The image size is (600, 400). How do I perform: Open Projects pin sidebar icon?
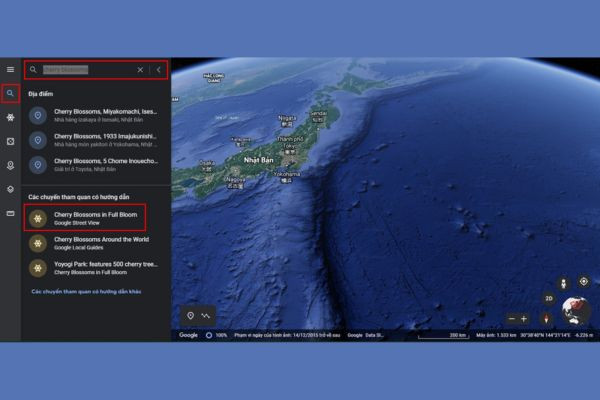10,165
